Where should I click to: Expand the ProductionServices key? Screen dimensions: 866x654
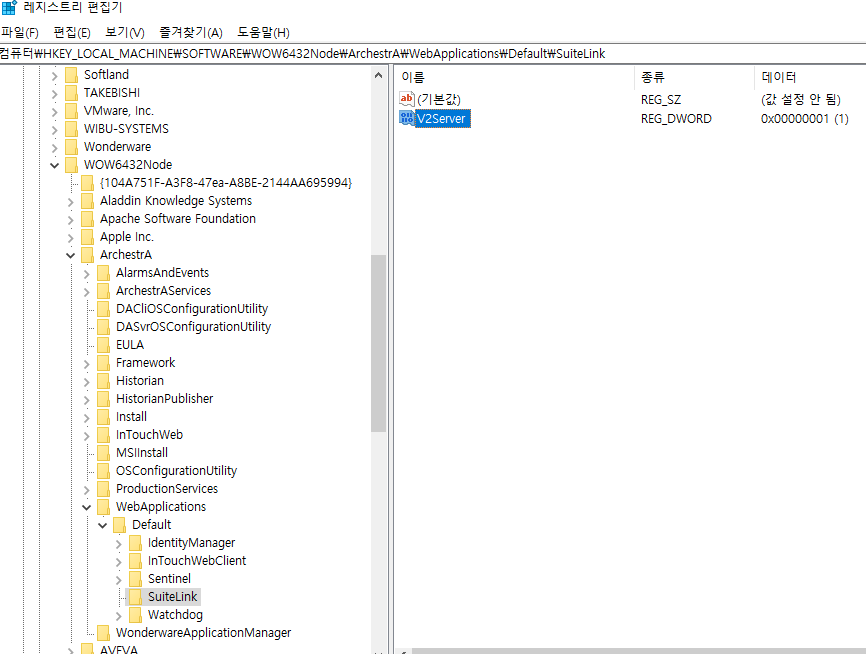click(x=86, y=490)
